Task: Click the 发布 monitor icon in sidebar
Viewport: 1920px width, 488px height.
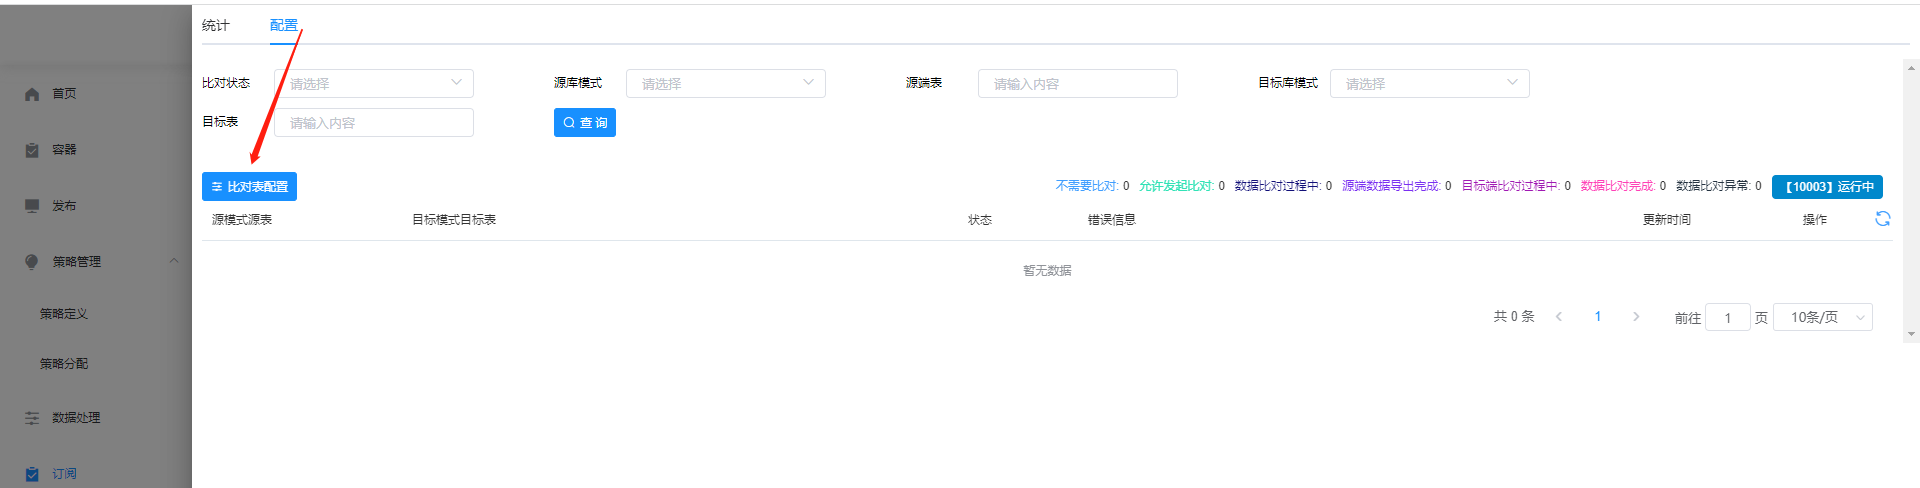Action: coord(32,206)
